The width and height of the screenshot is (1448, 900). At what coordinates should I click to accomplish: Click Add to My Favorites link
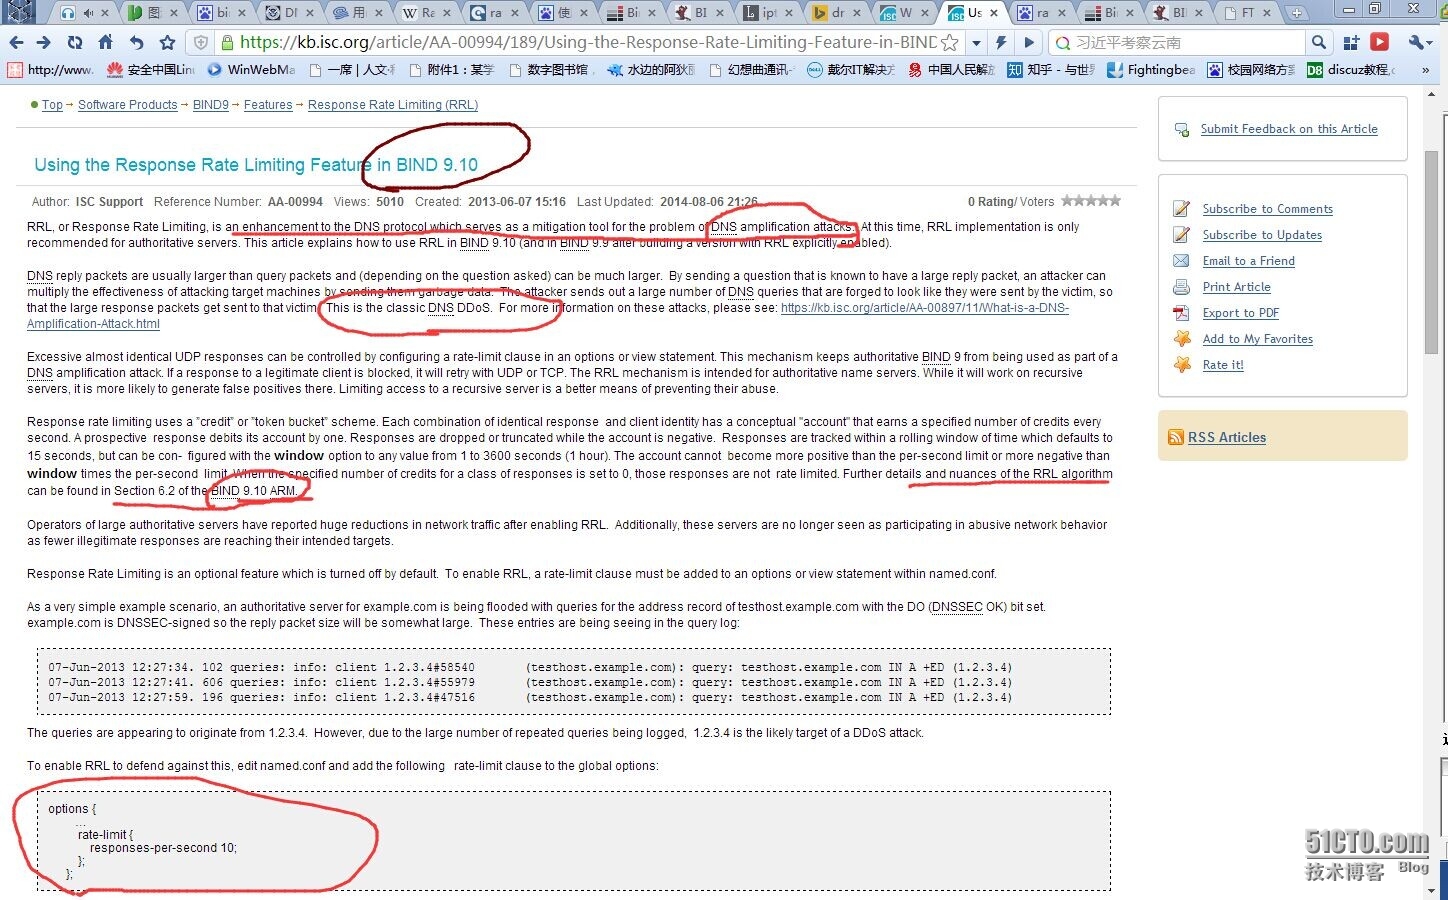coord(1257,339)
